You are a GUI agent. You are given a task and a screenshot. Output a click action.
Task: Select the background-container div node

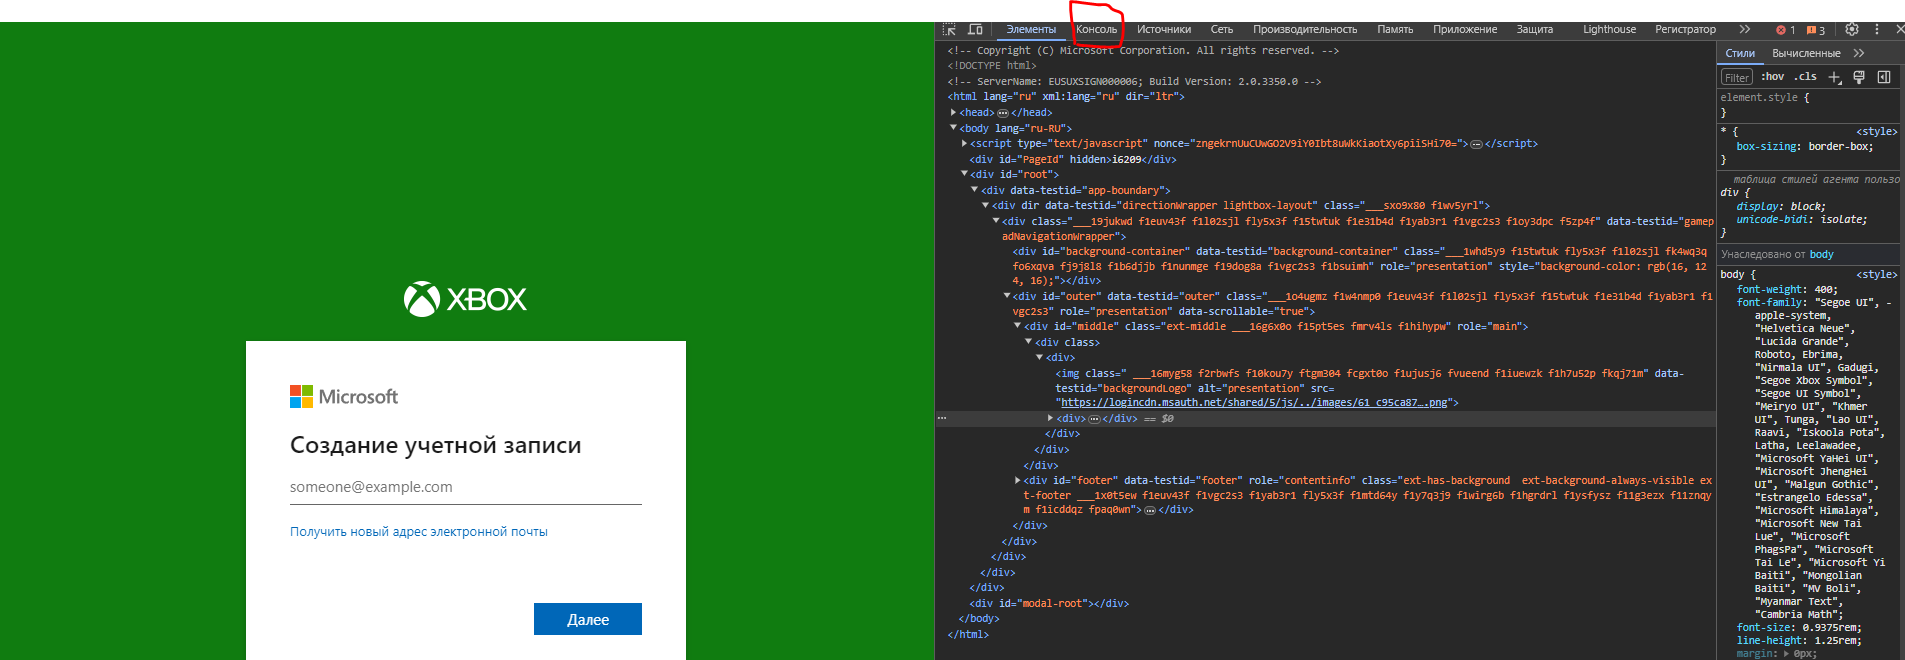point(1360,266)
